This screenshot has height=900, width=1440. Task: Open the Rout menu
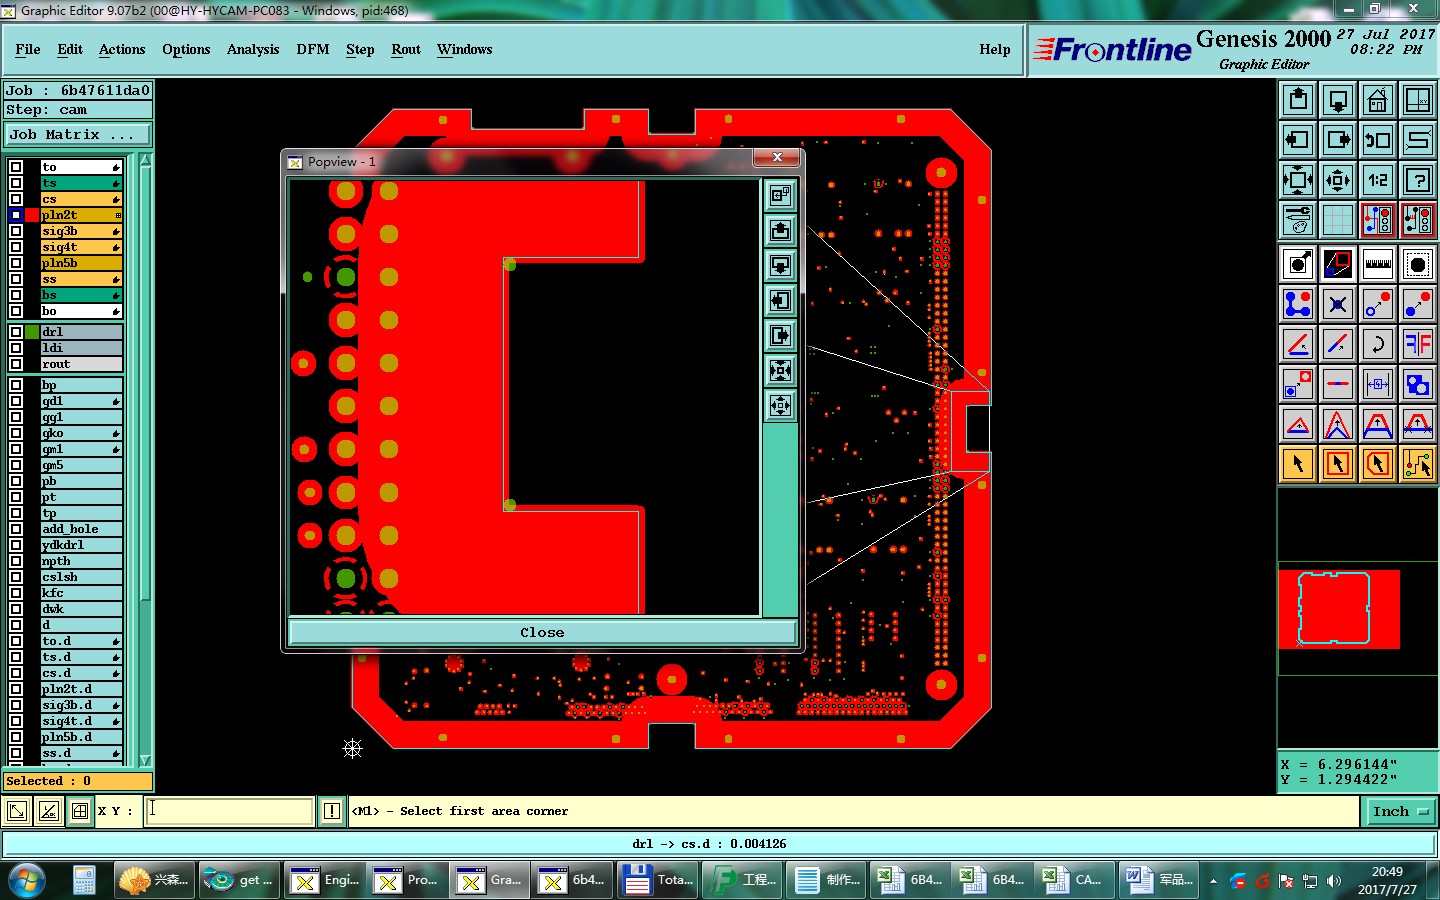pyautogui.click(x=406, y=49)
